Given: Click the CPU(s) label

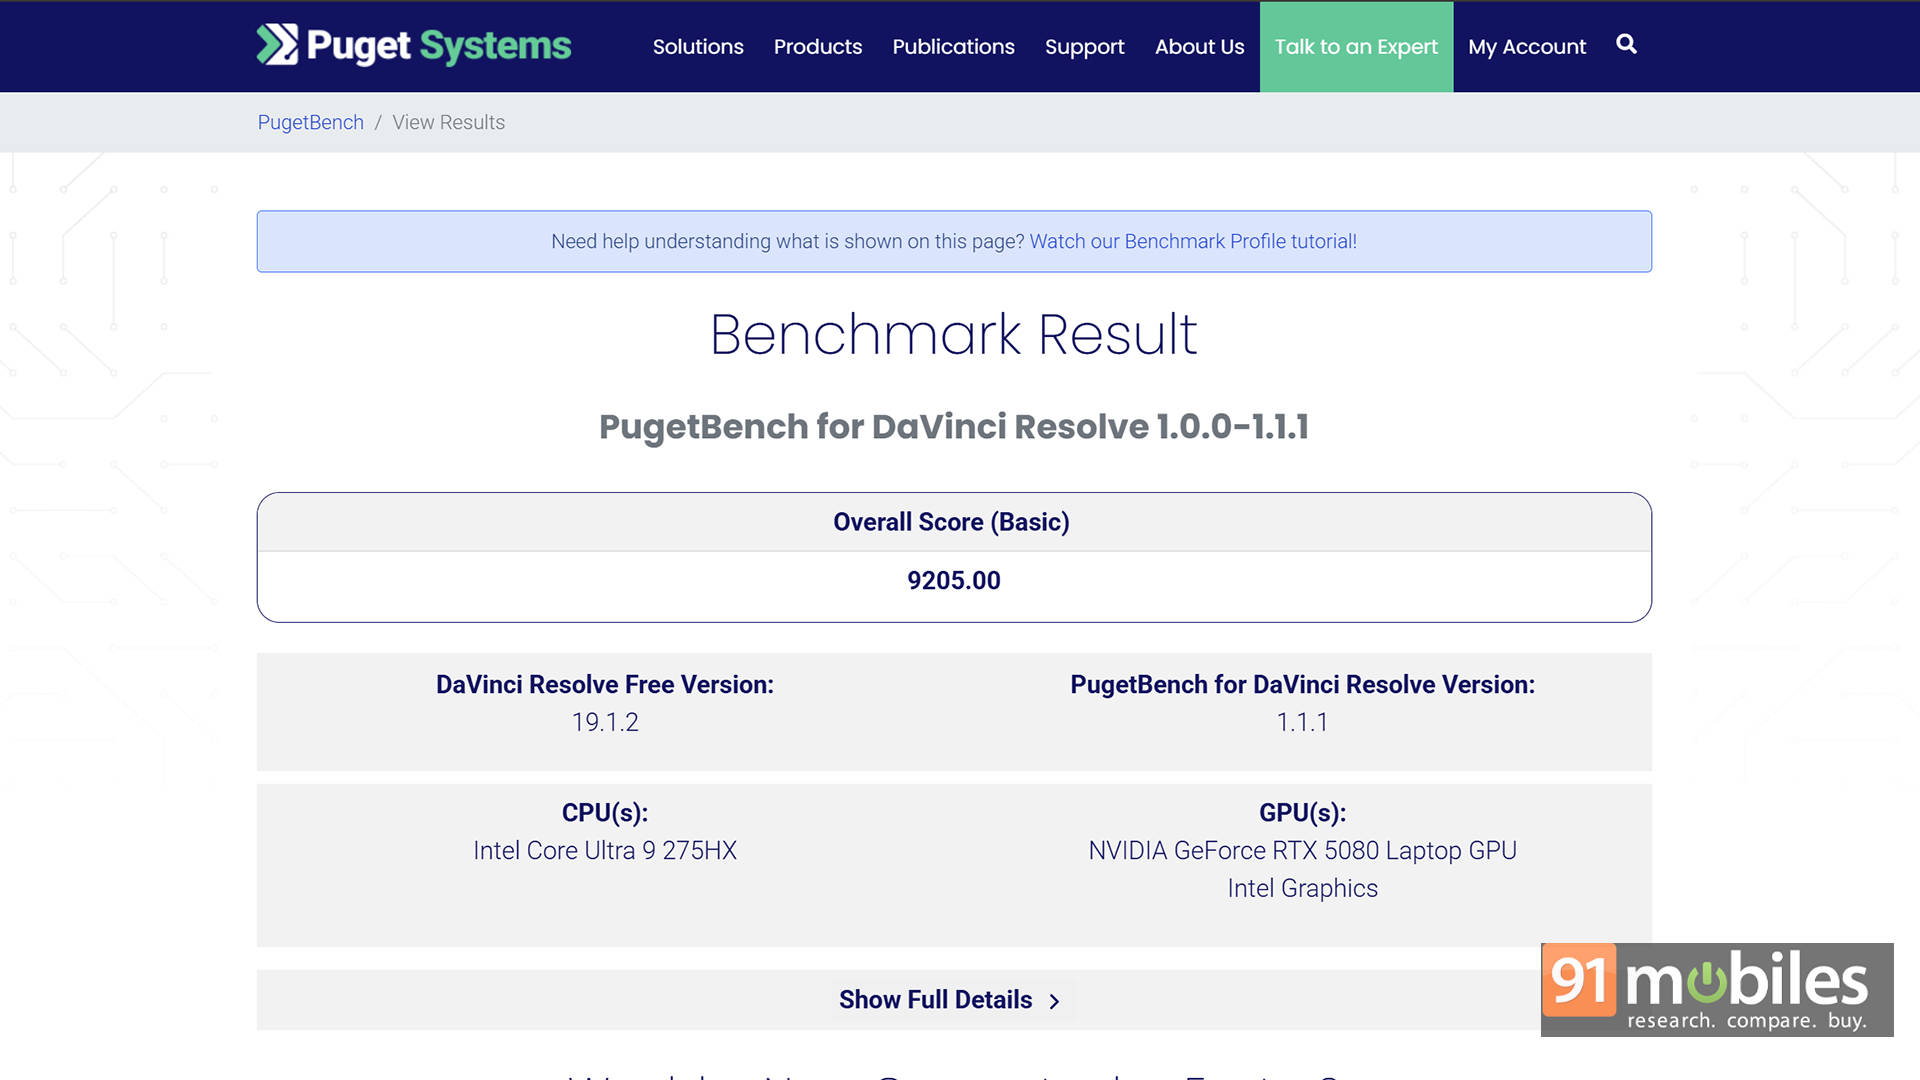Looking at the screenshot, I should point(605,812).
